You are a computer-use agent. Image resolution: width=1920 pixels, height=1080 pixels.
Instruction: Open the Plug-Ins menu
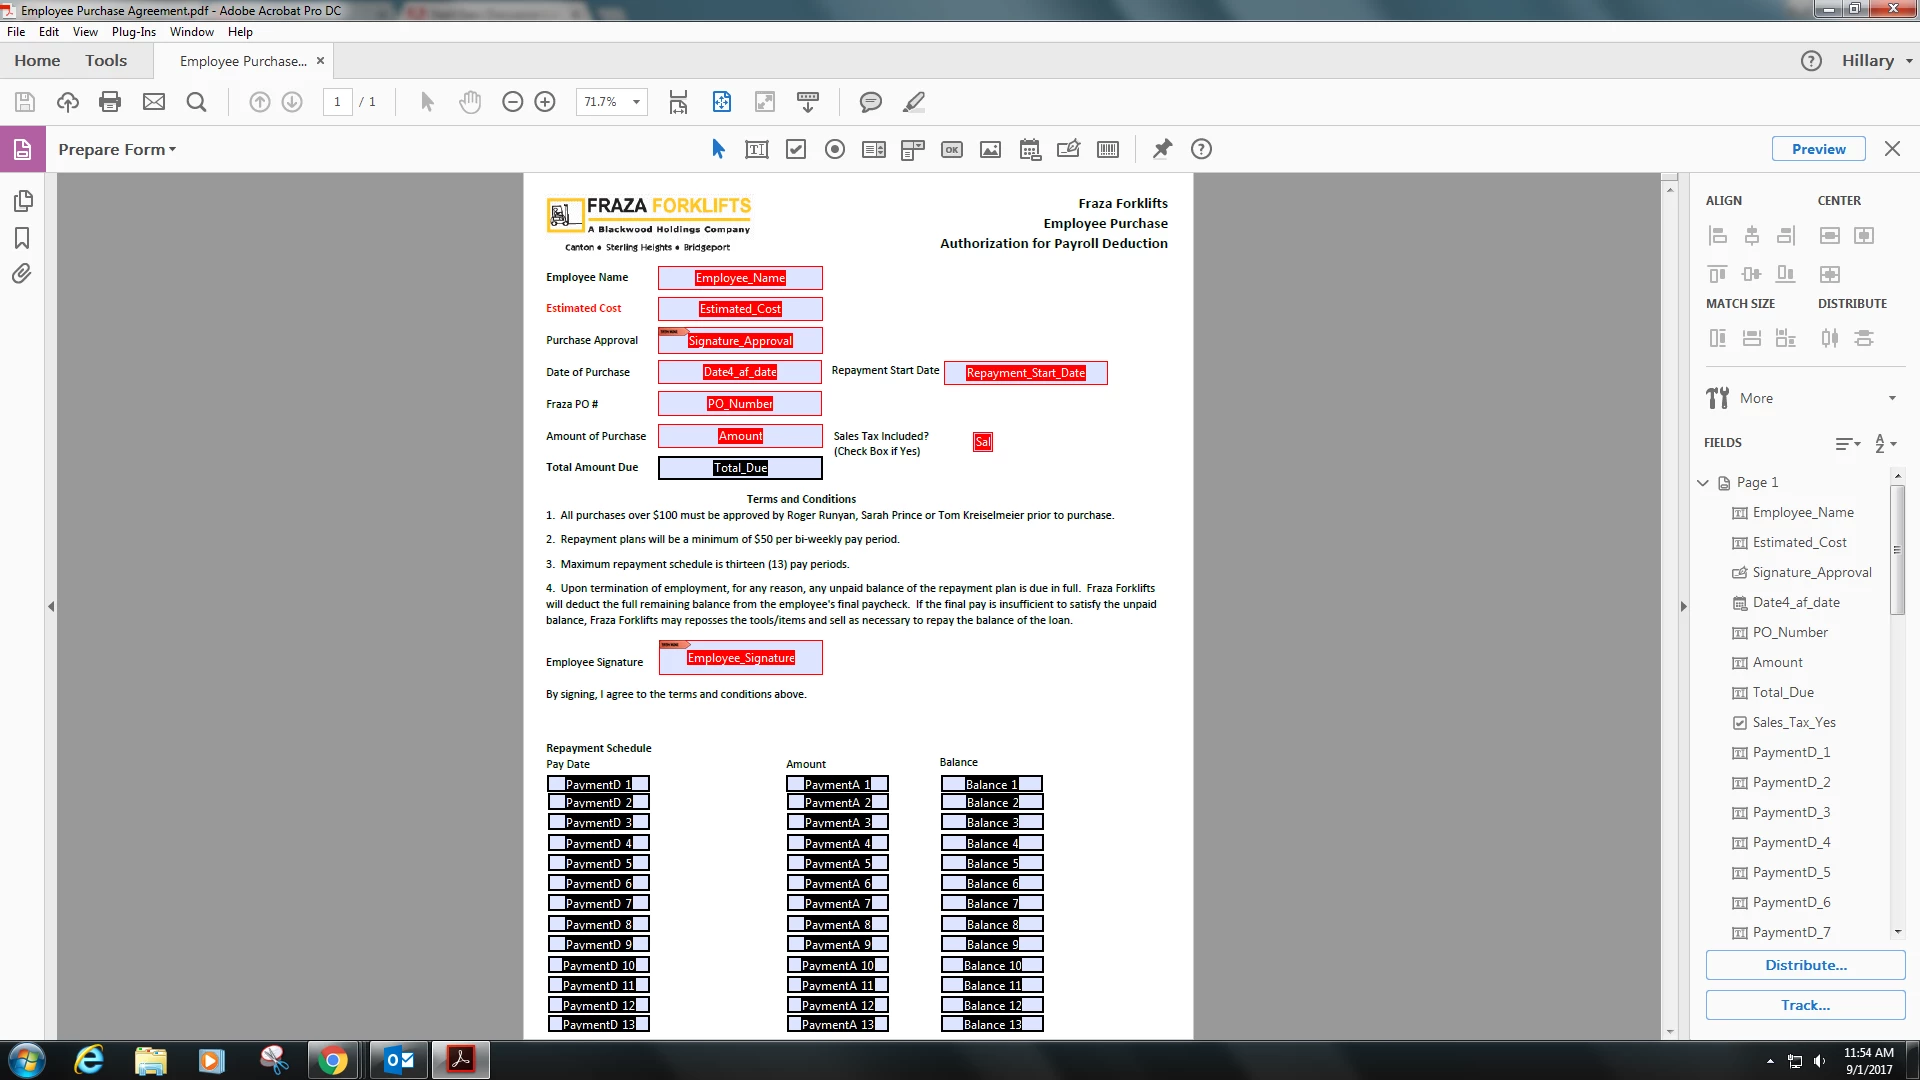point(133,32)
